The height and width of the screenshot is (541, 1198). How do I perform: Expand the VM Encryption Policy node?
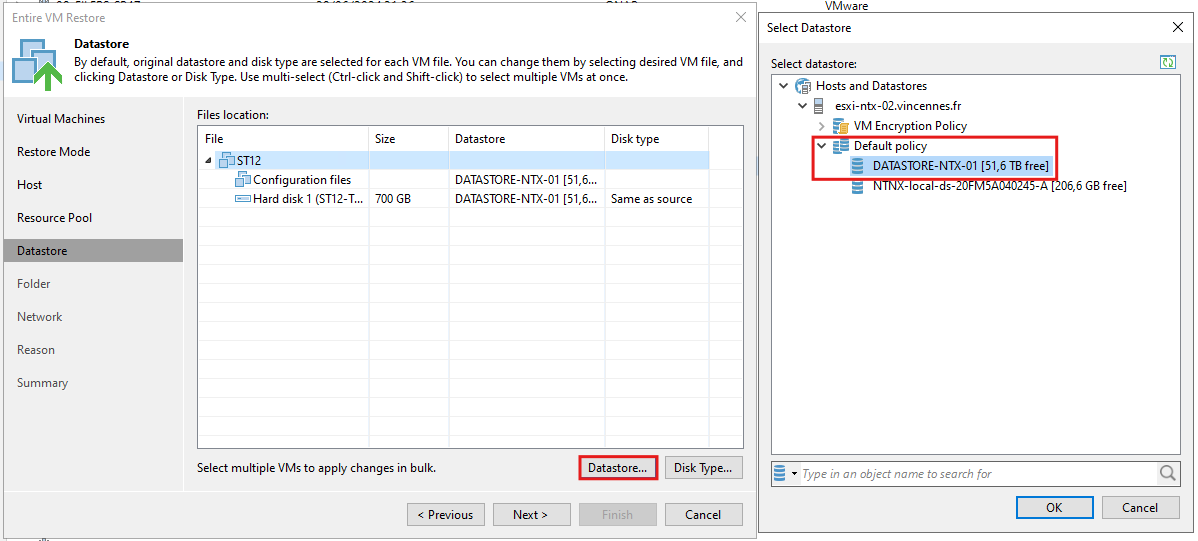click(821, 126)
